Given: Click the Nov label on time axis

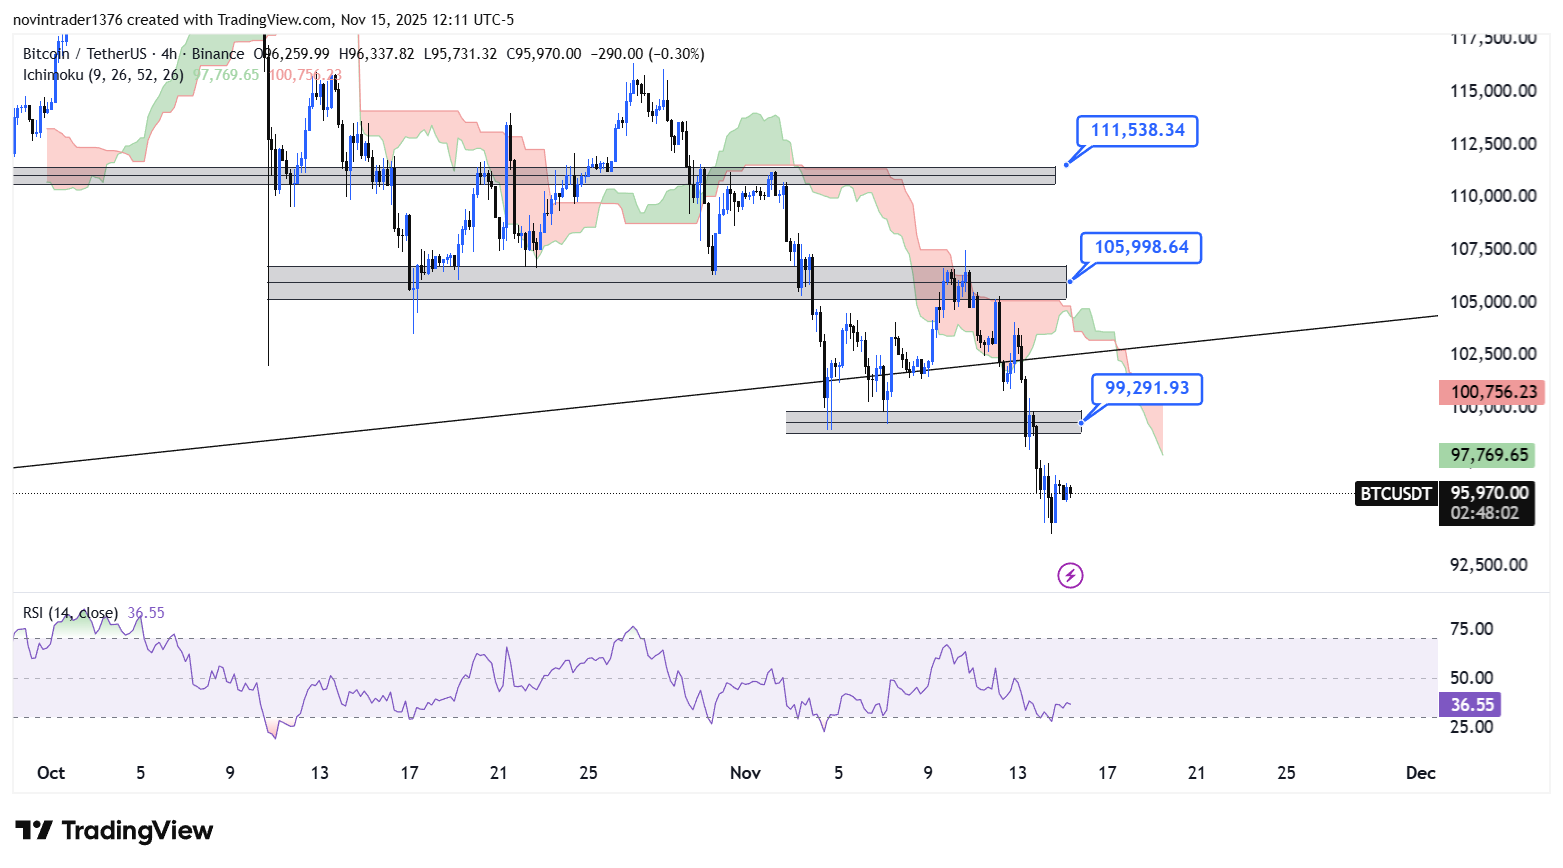Looking at the screenshot, I should [x=745, y=773].
